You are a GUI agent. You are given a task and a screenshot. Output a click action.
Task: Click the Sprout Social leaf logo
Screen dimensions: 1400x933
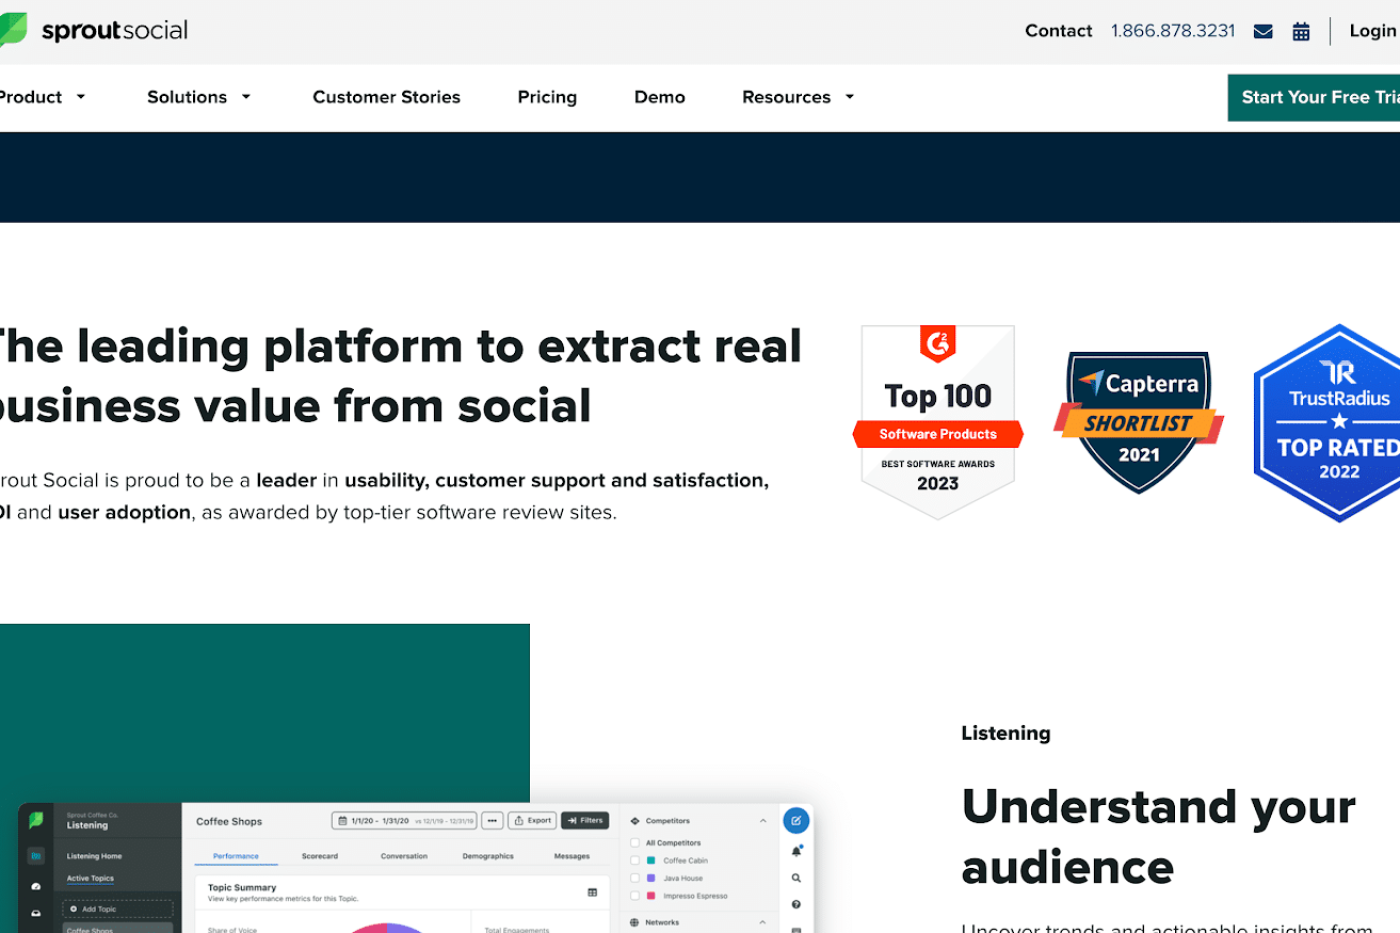point(15,30)
